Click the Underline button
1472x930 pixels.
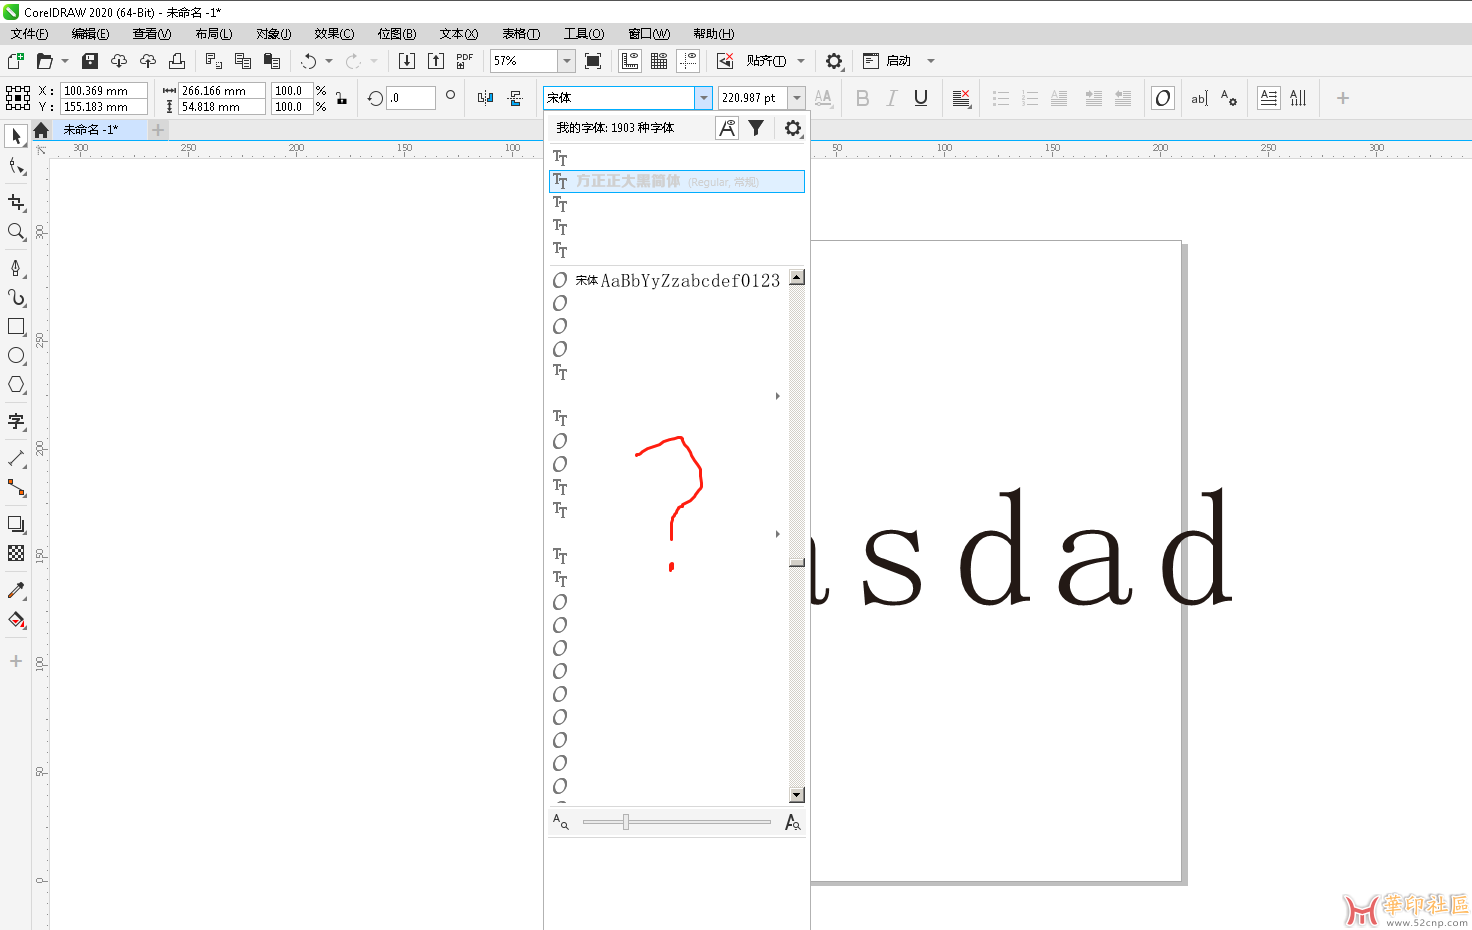pyautogui.click(x=921, y=98)
